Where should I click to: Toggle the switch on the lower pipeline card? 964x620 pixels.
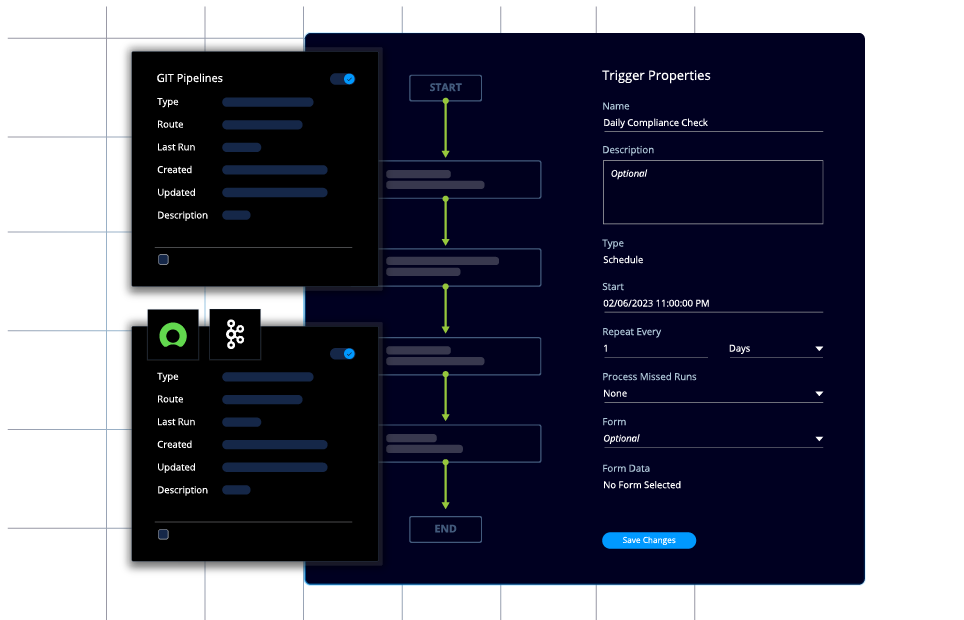coord(343,354)
